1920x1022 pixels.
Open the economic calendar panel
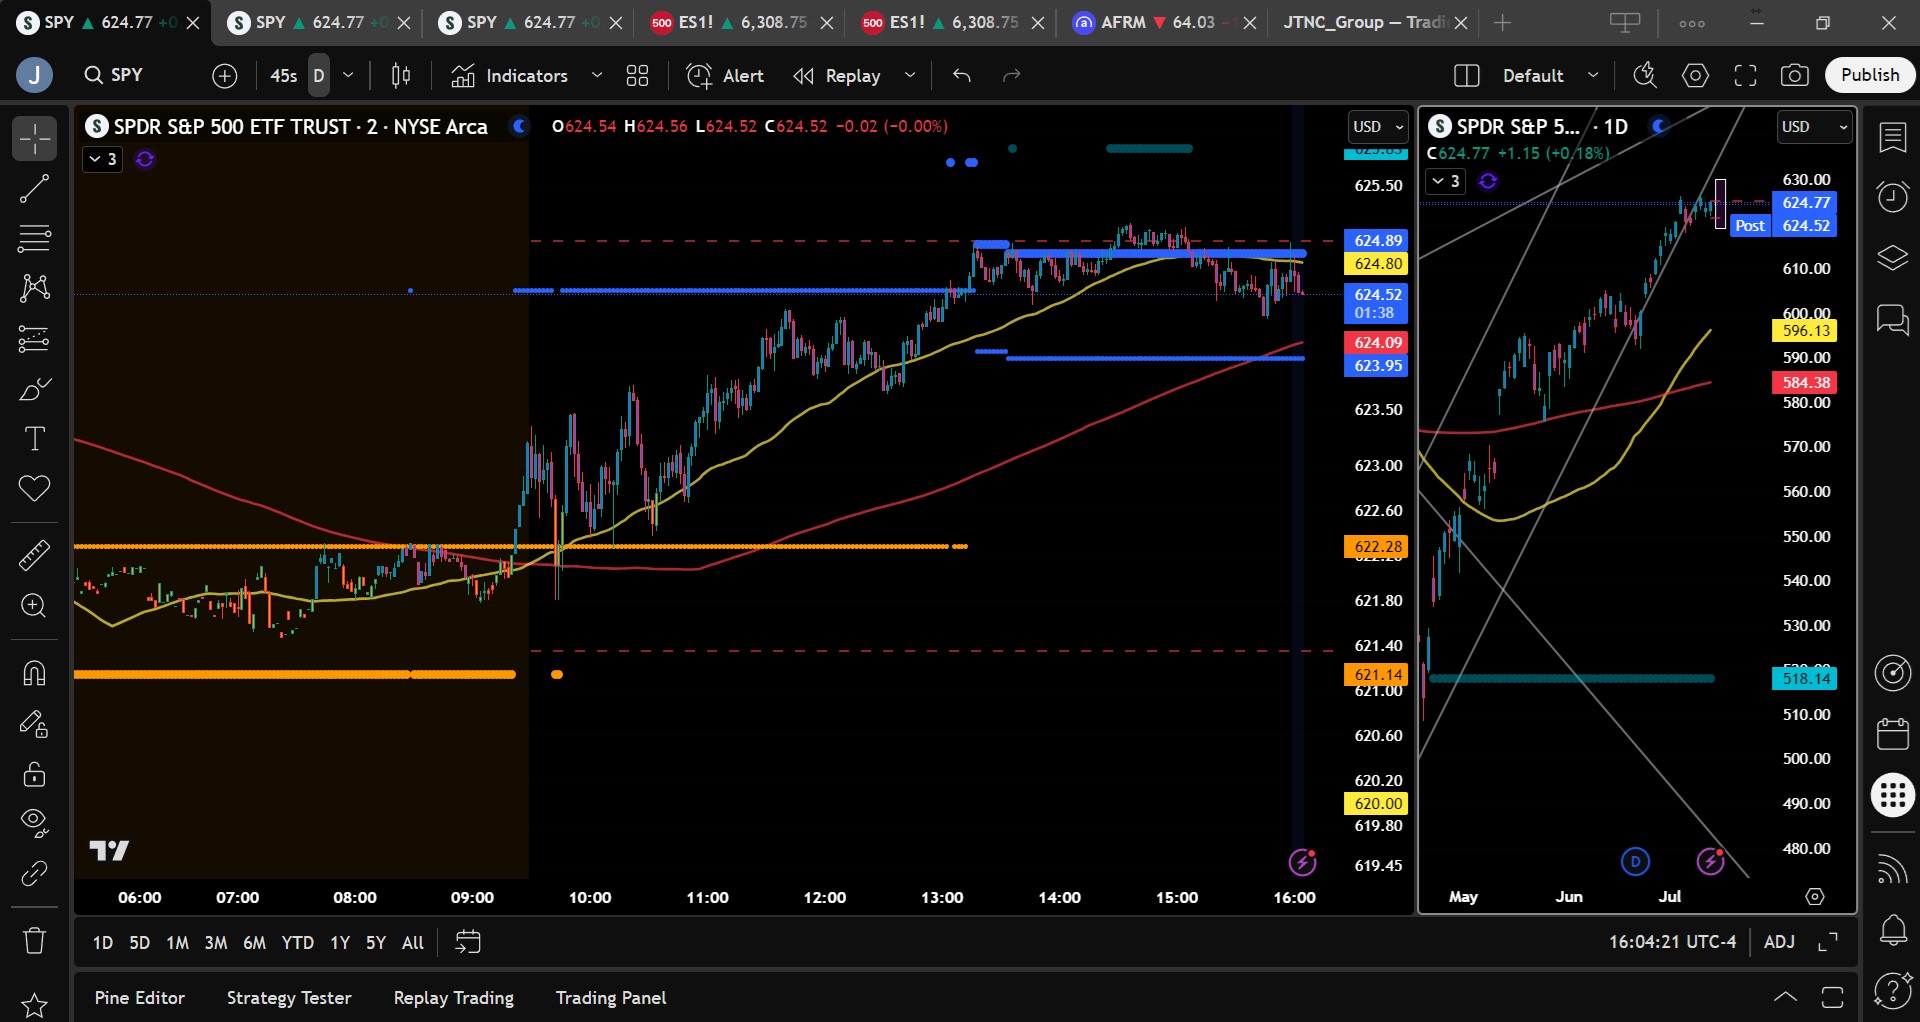click(x=1893, y=734)
